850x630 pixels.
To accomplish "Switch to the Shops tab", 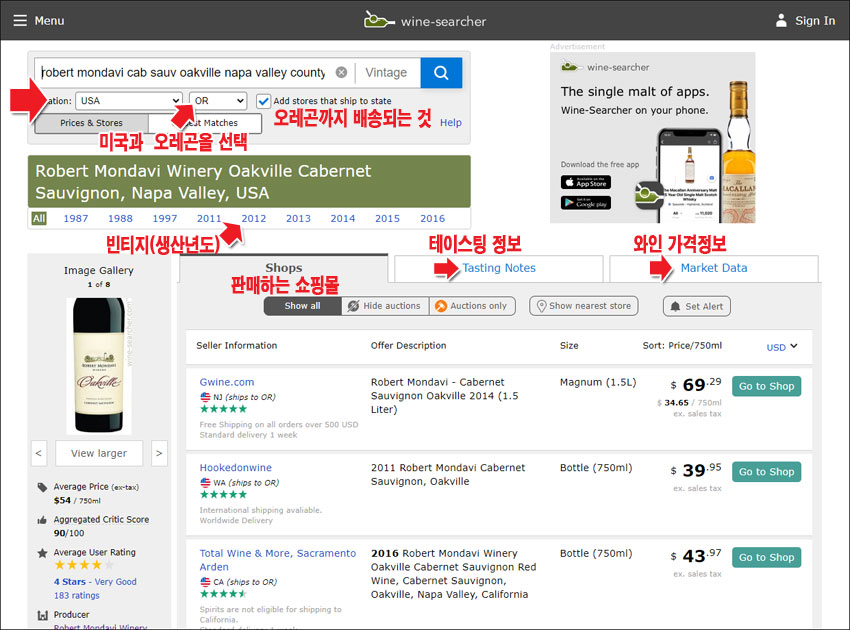I will [284, 268].
